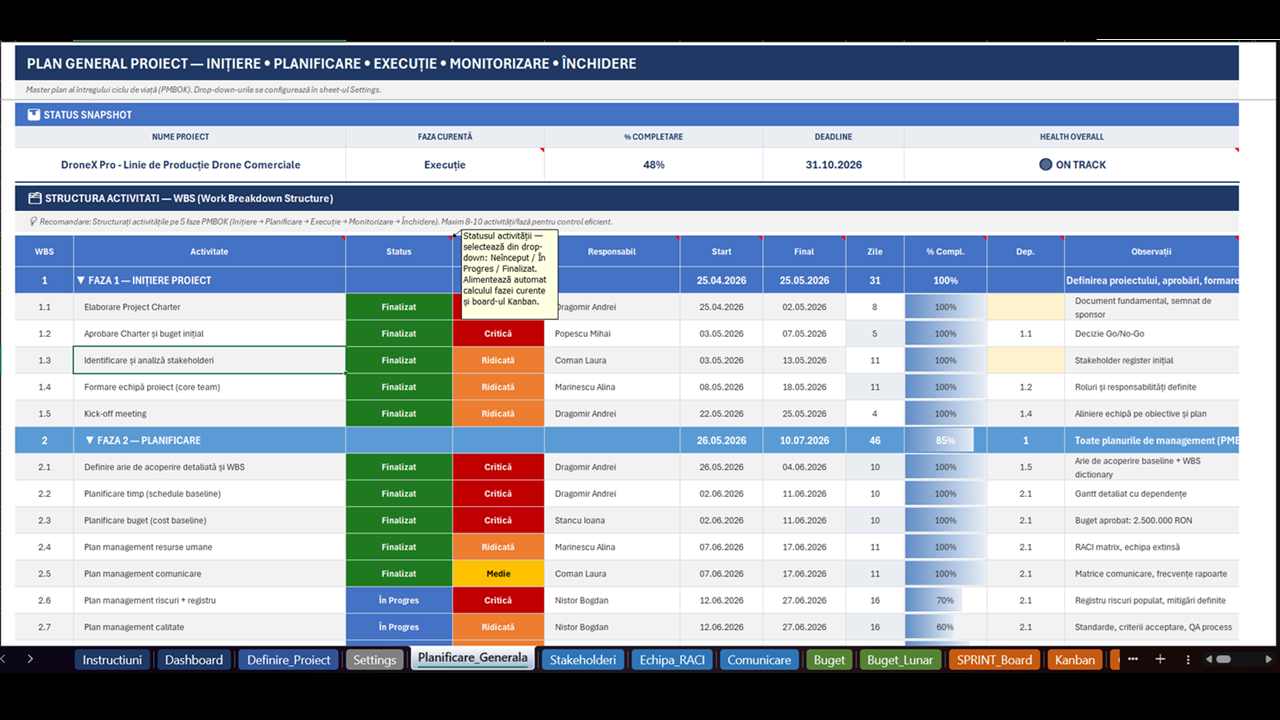This screenshot has width=1280, height=720.
Task: Select În Progres status for Plan management calitate
Action: [399, 627]
